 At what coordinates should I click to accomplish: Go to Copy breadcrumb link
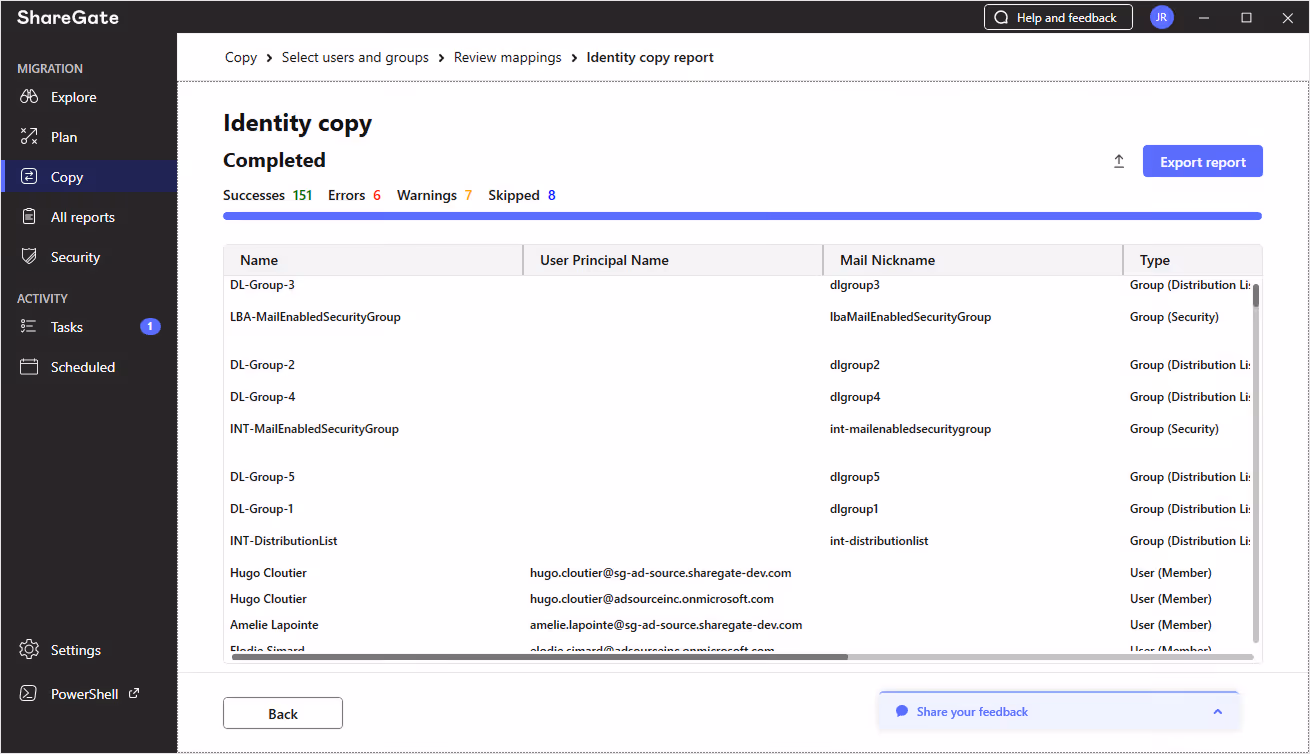pyautogui.click(x=241, y=57)
